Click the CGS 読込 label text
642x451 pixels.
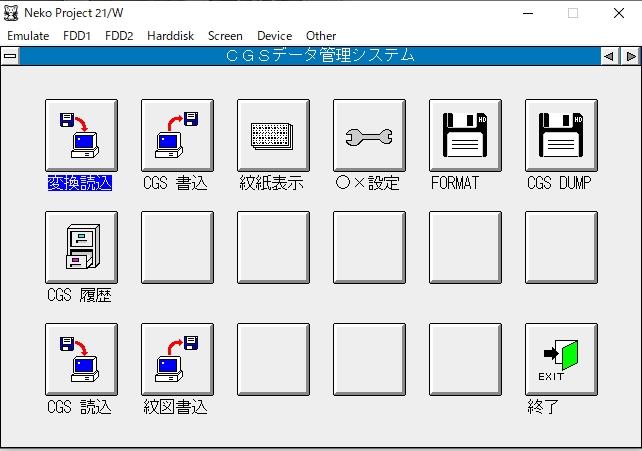point(79,407)
